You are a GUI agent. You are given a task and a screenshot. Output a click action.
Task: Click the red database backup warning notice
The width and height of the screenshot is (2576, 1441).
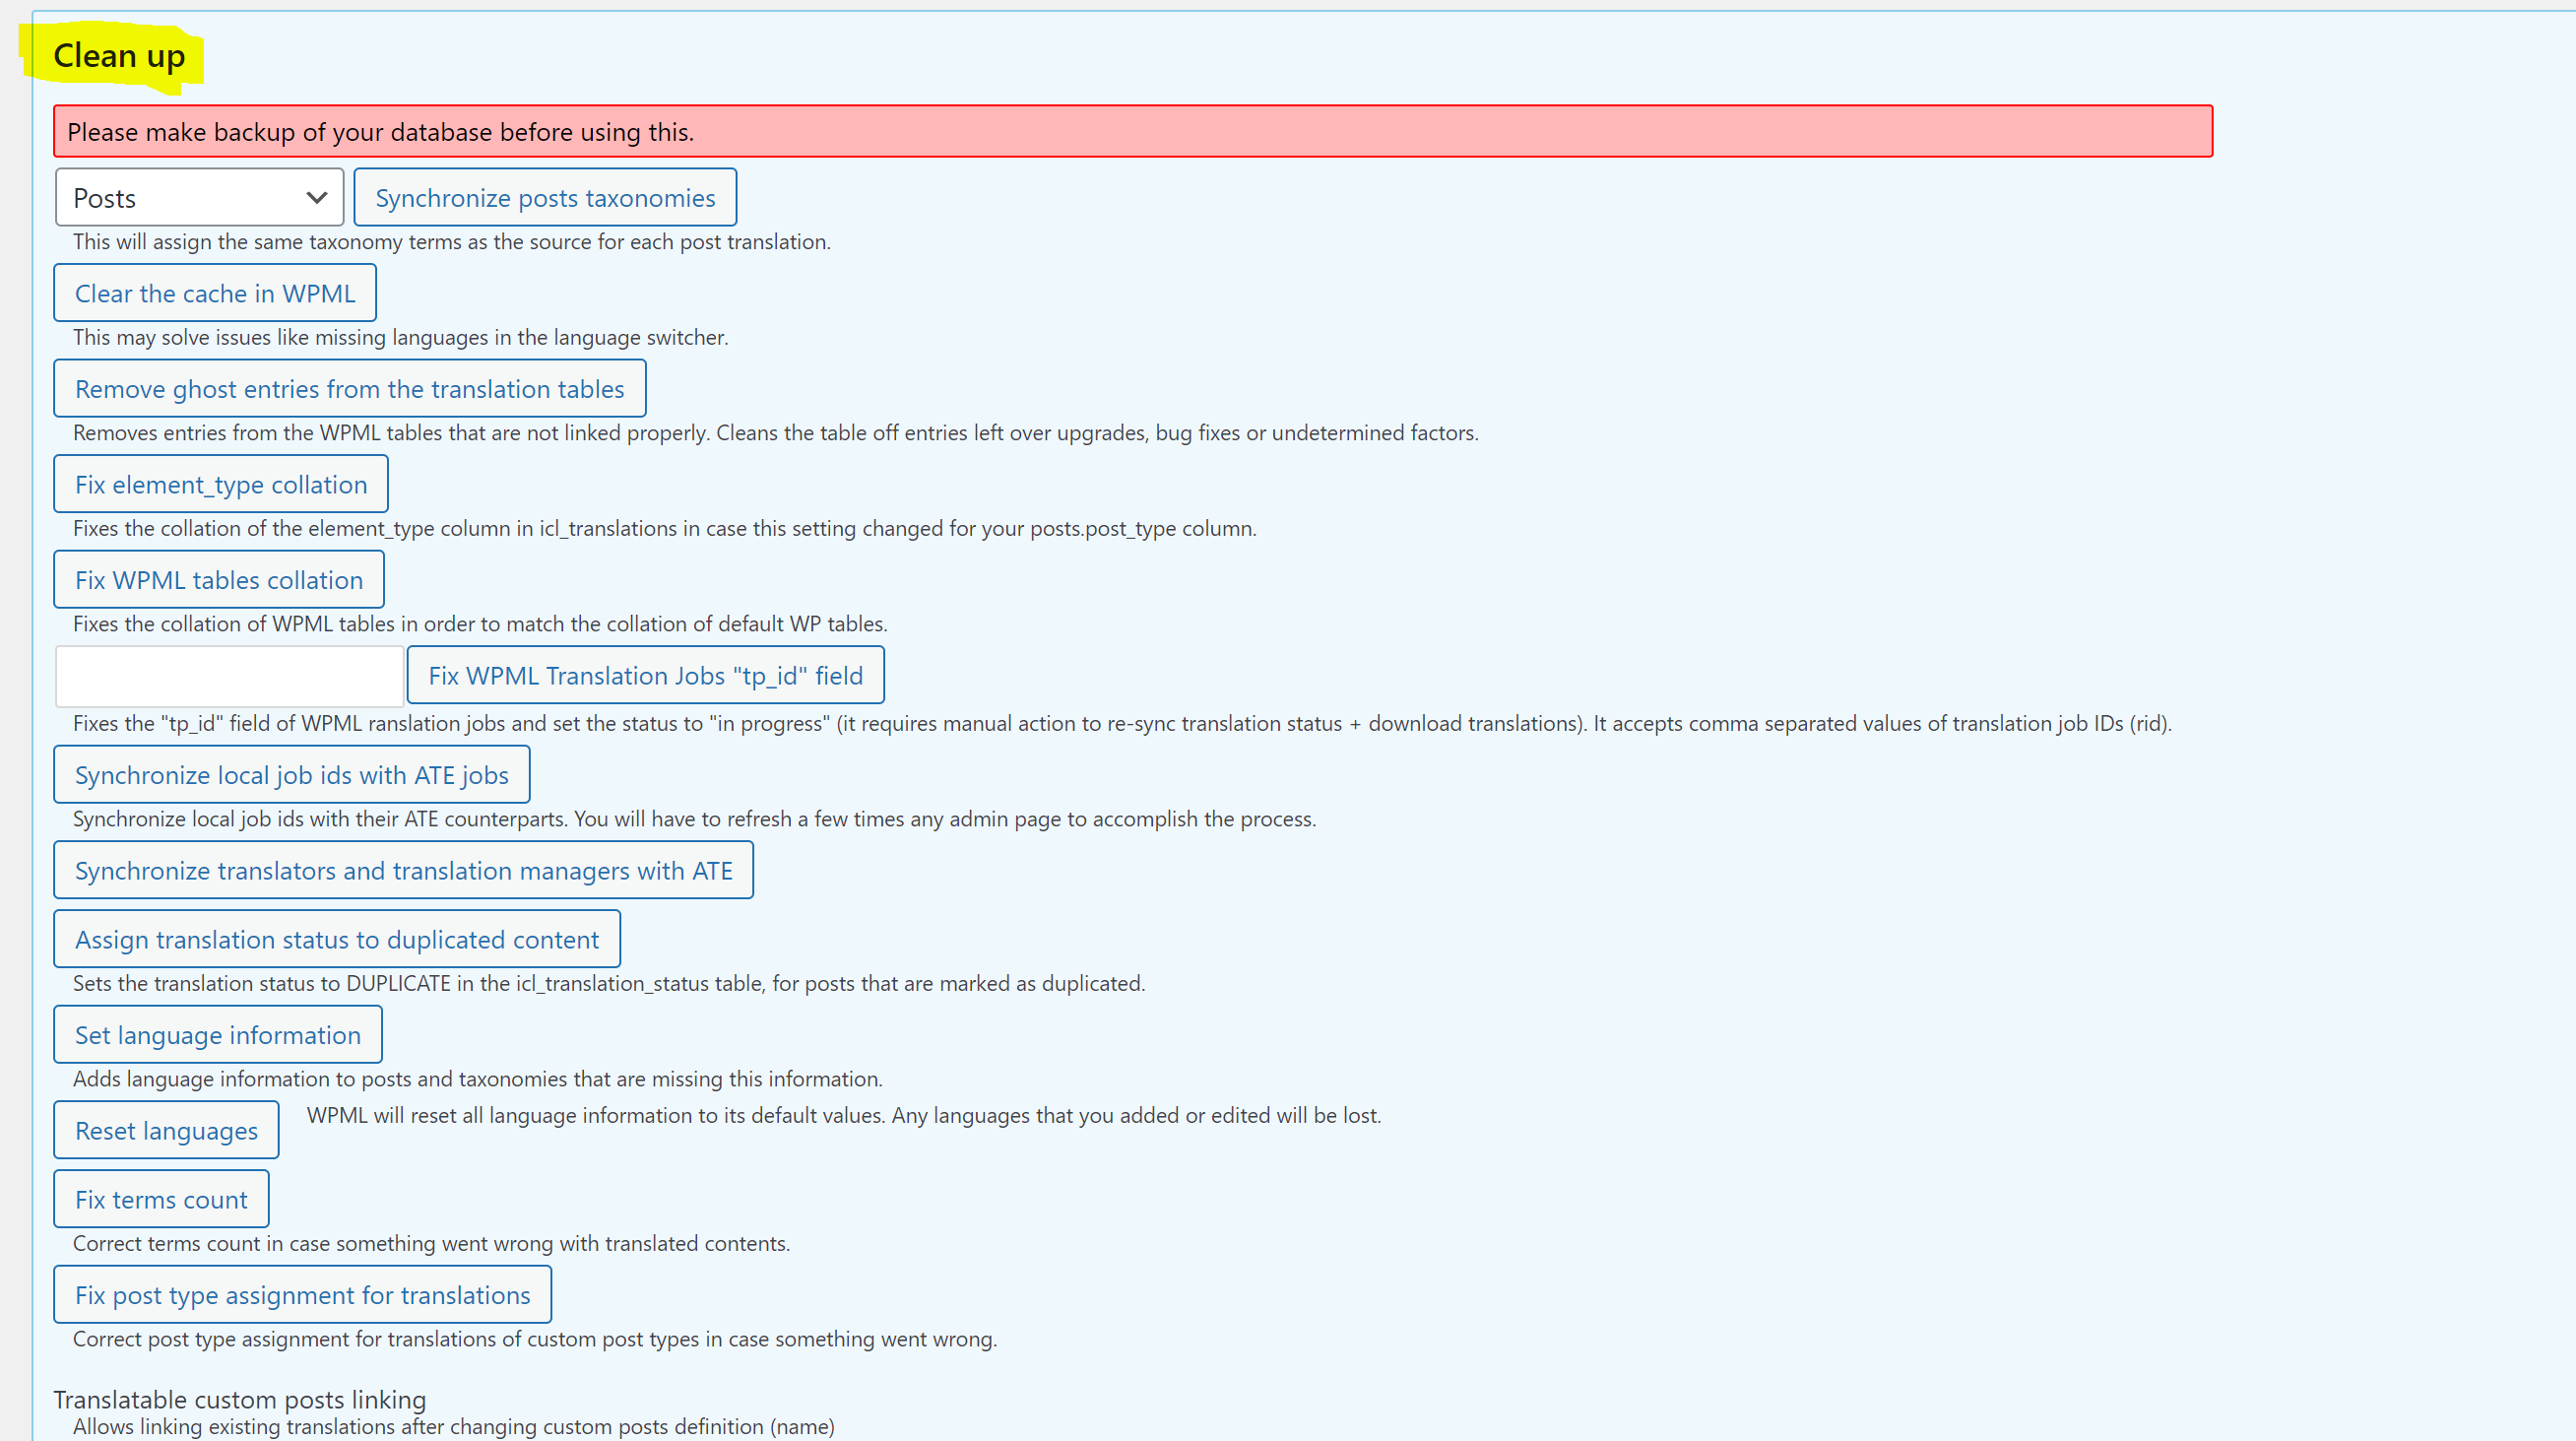1133,131
